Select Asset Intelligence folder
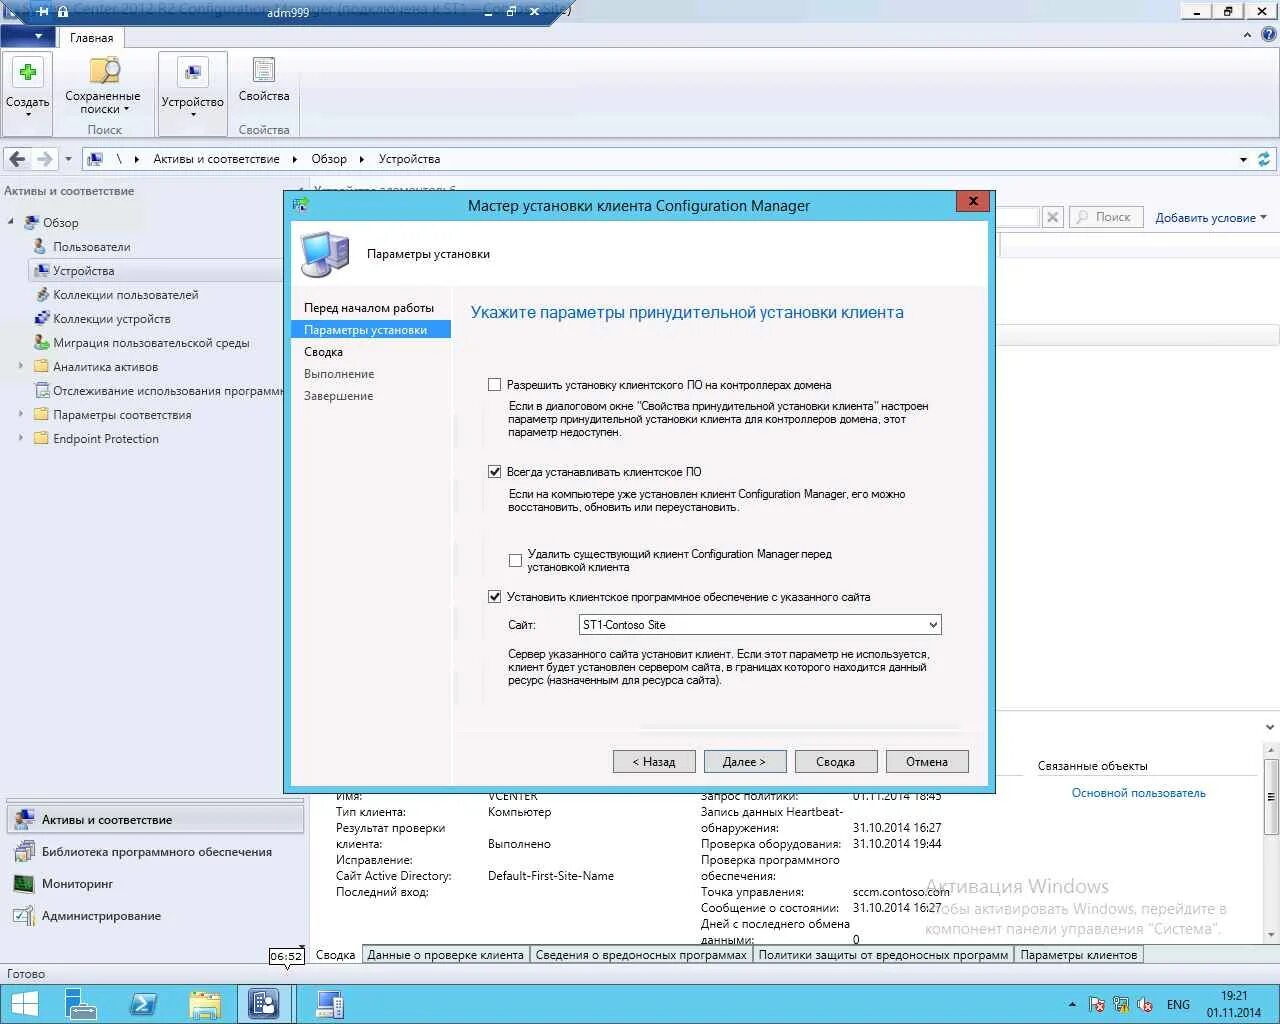The width and height of the screenshot is (1280, 1024). (105, 367)
